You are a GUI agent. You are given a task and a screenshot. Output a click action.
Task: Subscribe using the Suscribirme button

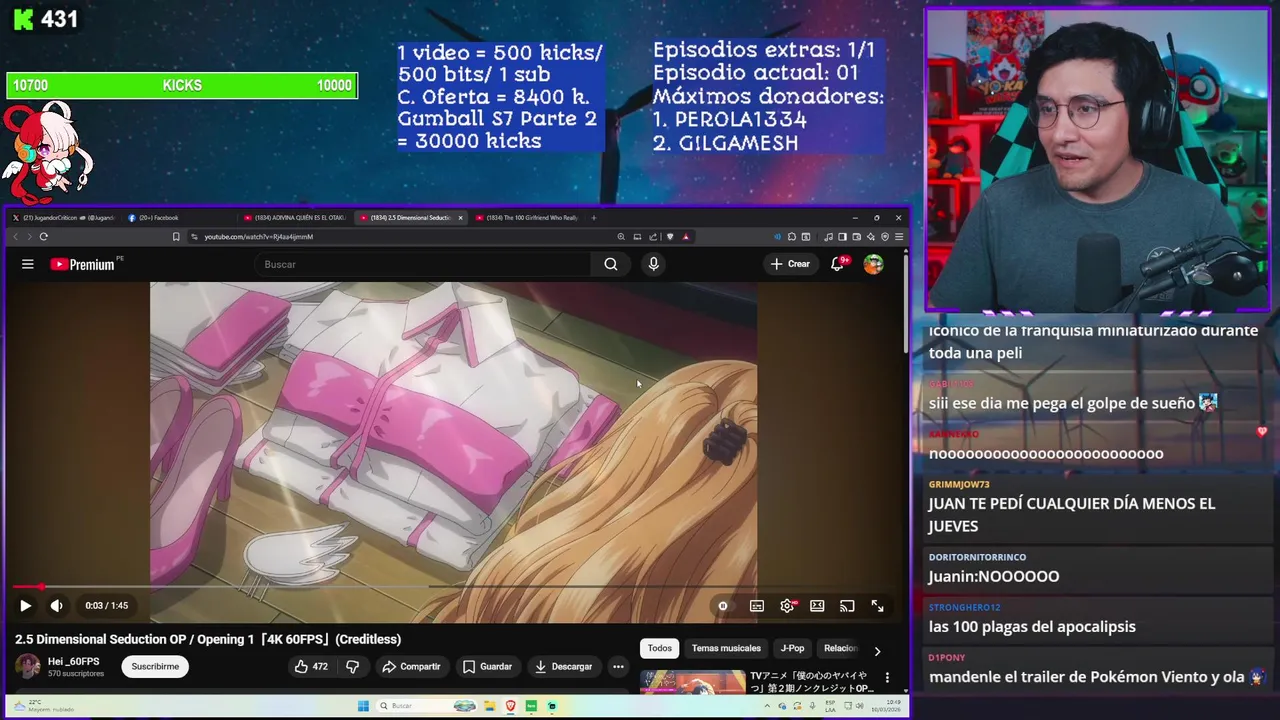155,666
